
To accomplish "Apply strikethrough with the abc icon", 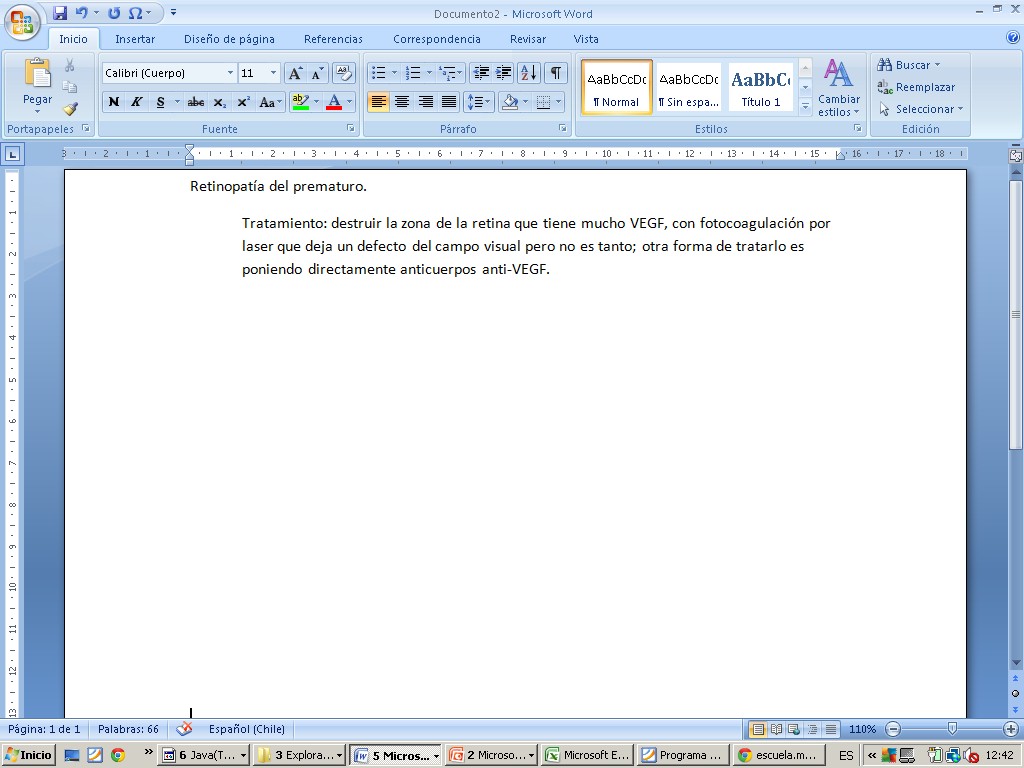I will pyautogui.click(x=196, y=102).
